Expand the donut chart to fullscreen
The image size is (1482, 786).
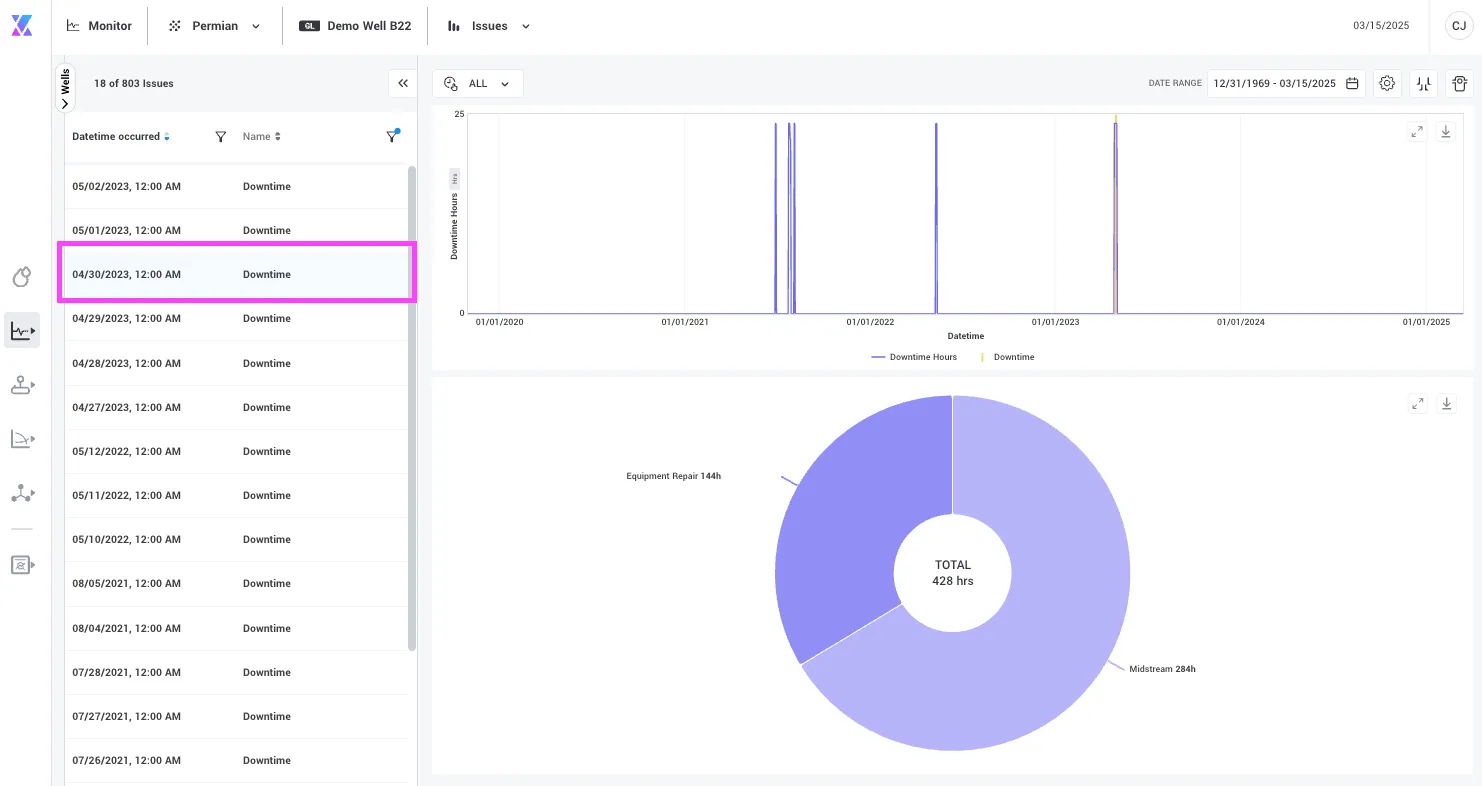tap(1417, 403)
